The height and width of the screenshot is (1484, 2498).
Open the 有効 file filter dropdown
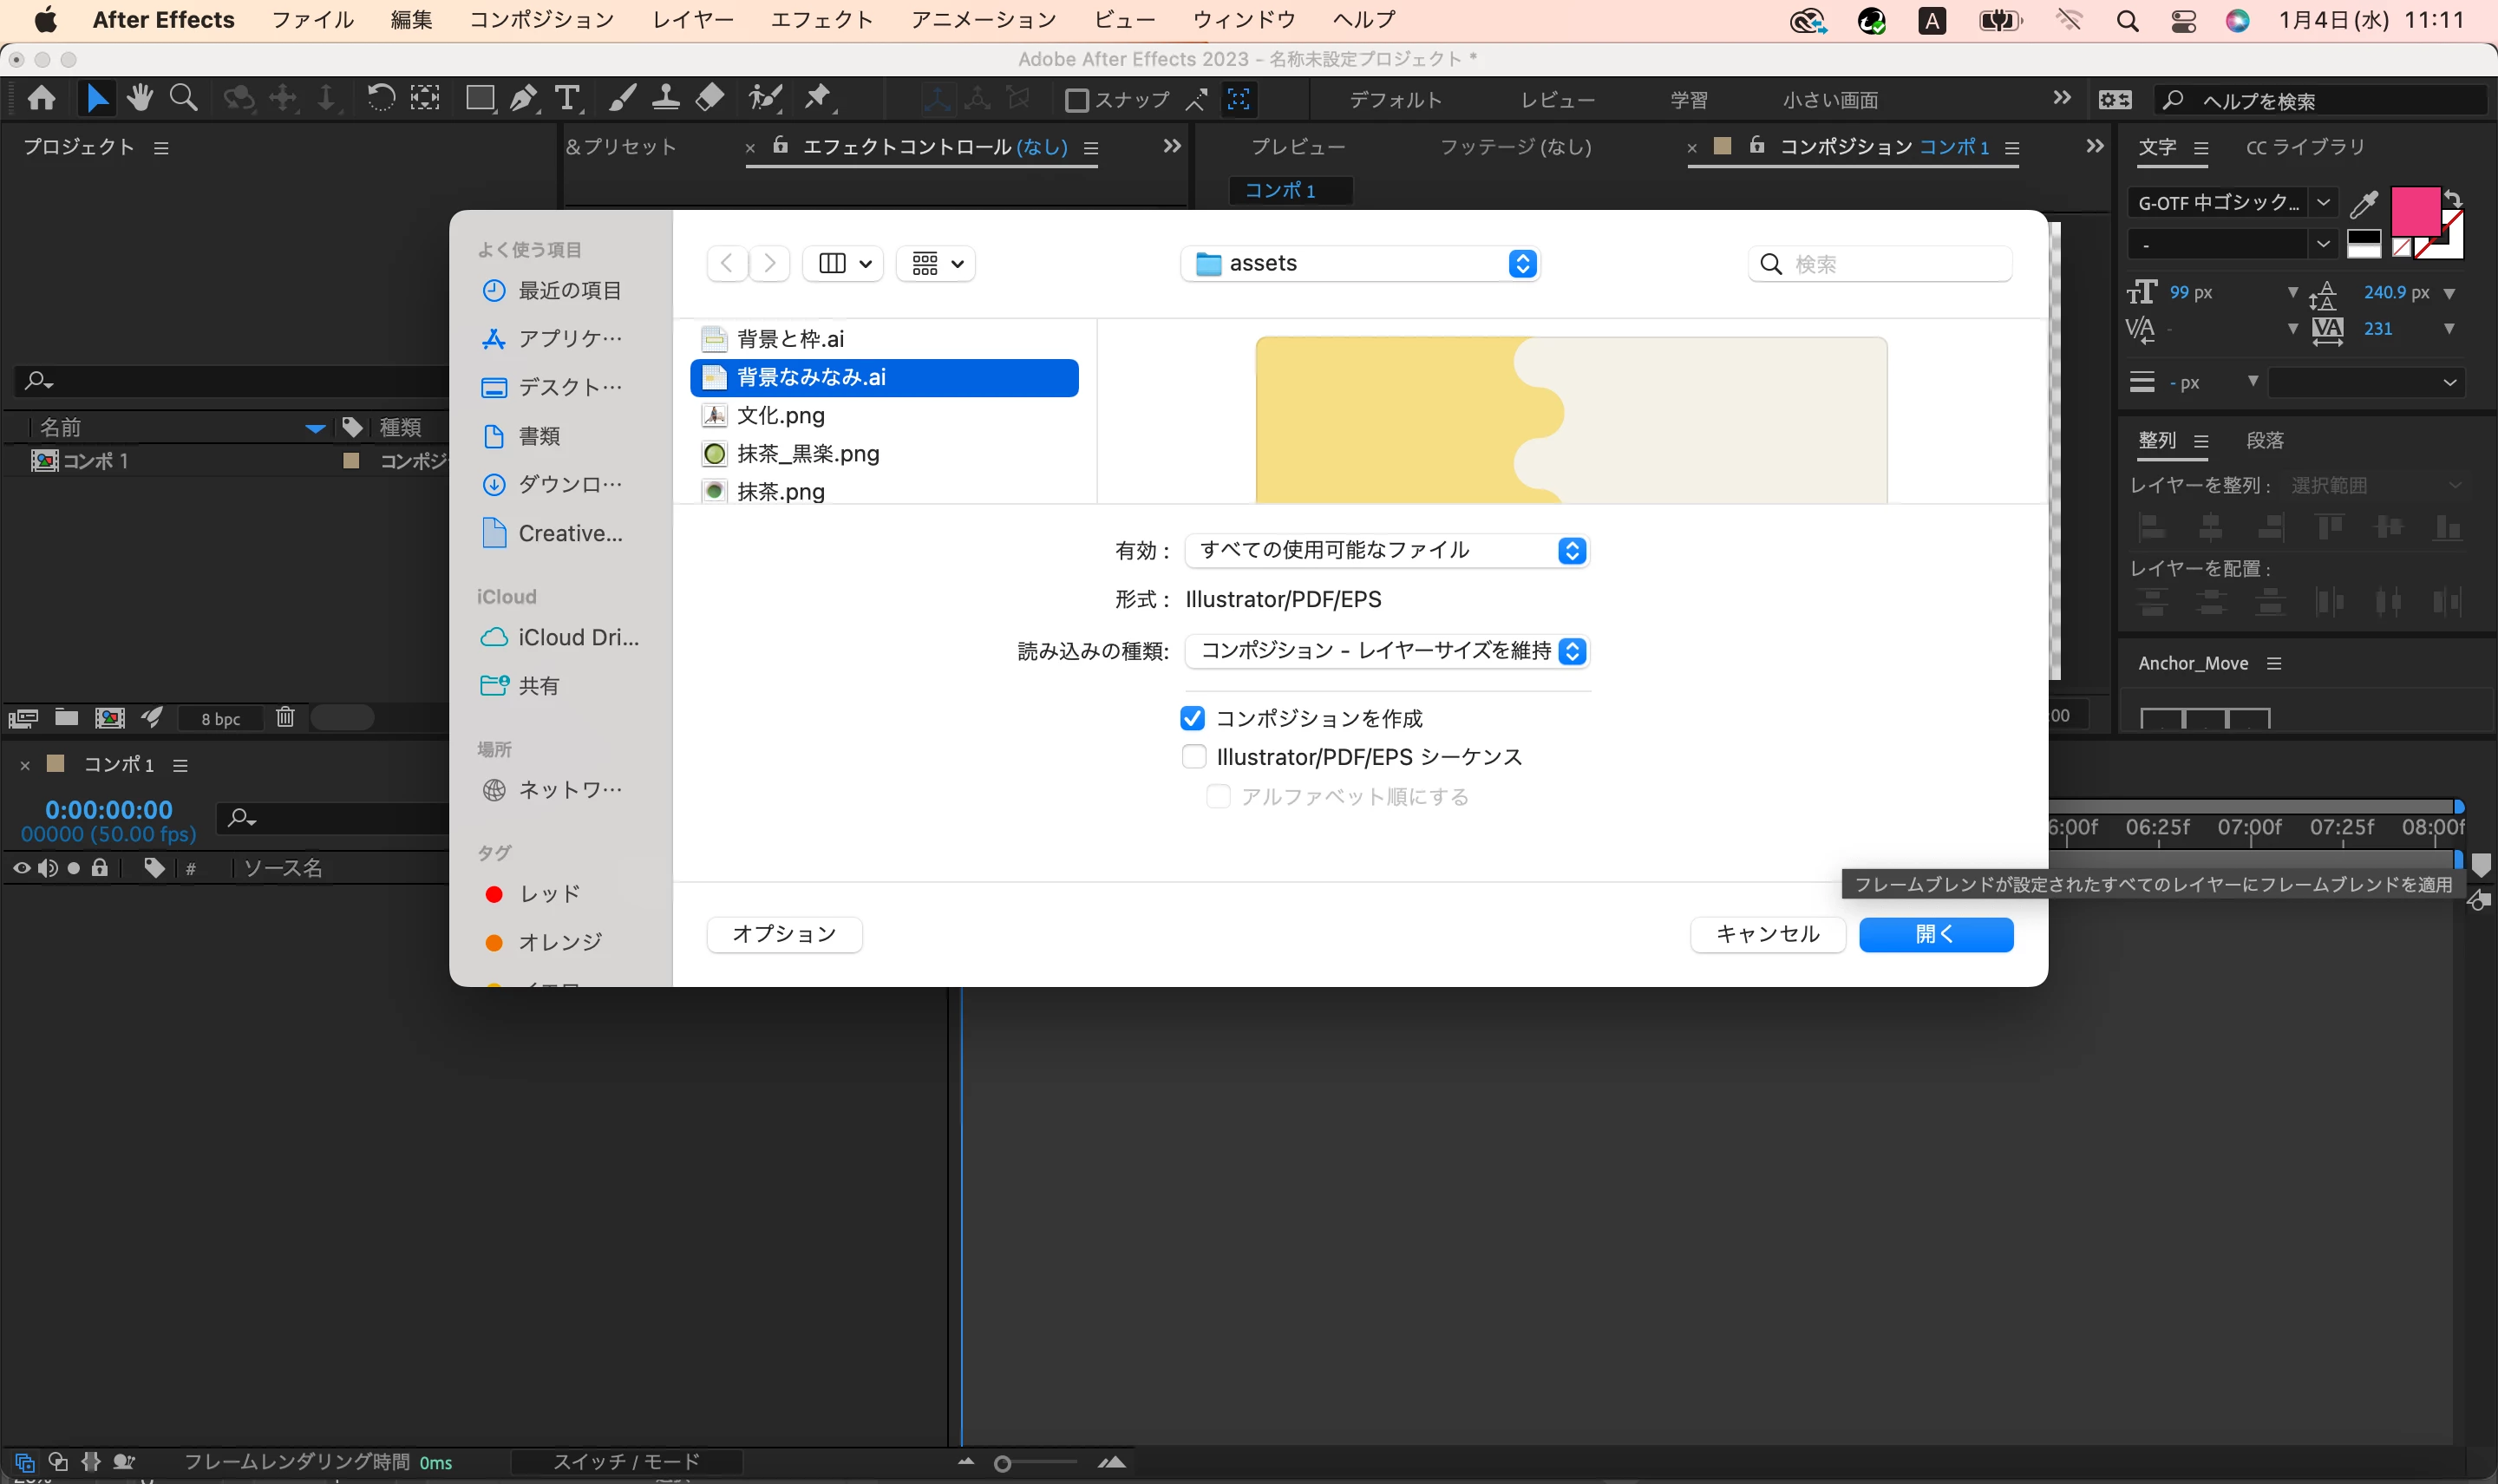pyautogui.click(x=1386, y=550)
